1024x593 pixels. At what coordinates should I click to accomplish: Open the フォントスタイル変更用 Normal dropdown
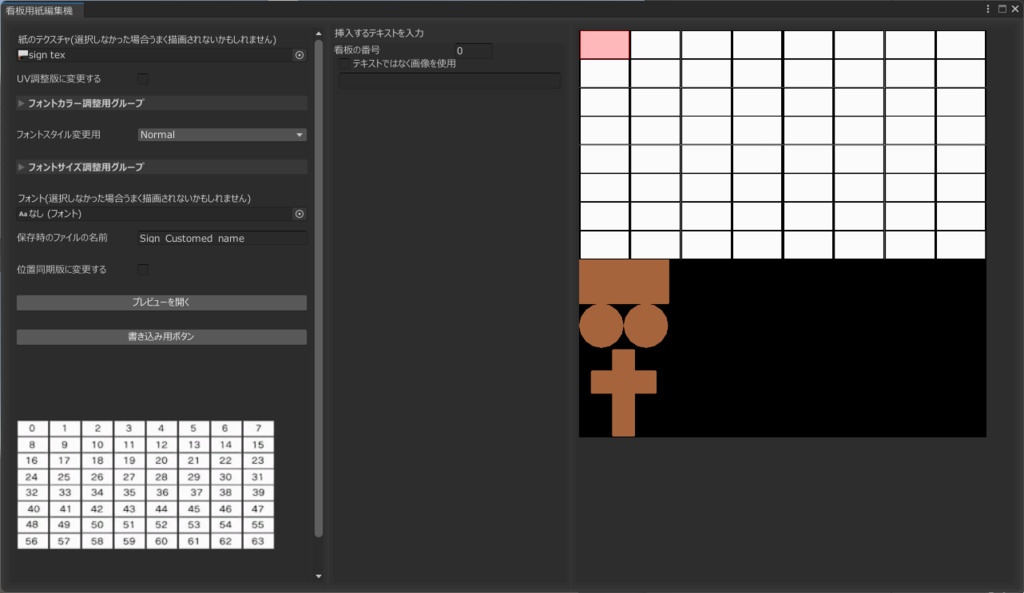222,135
